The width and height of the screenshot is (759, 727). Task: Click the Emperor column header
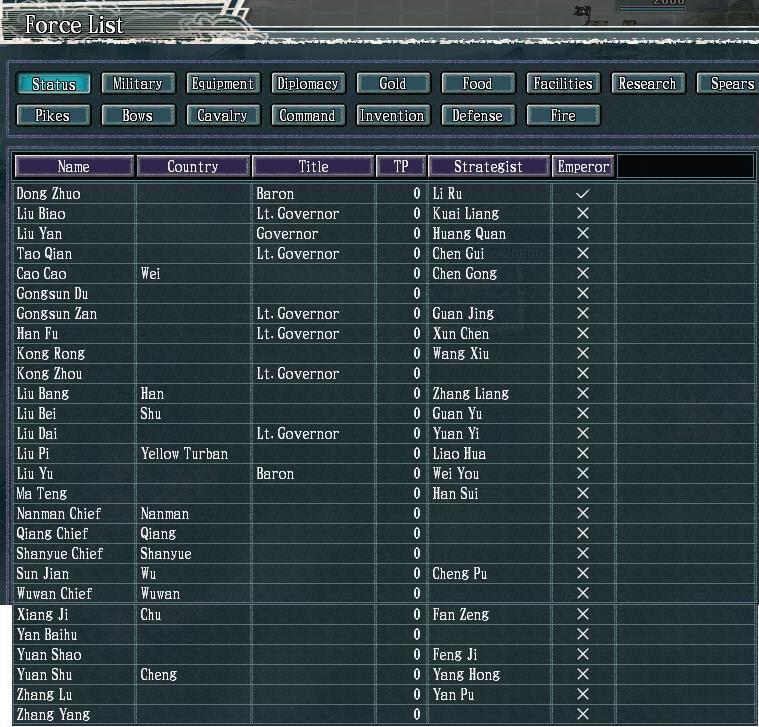click(x=583, y=167)
